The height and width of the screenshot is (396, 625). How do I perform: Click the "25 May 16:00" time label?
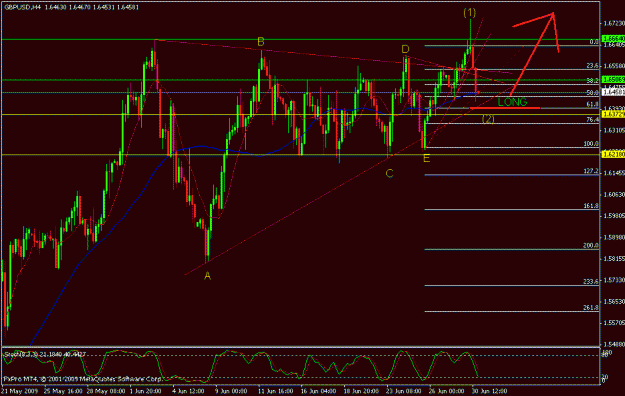(x=63, y=391)
